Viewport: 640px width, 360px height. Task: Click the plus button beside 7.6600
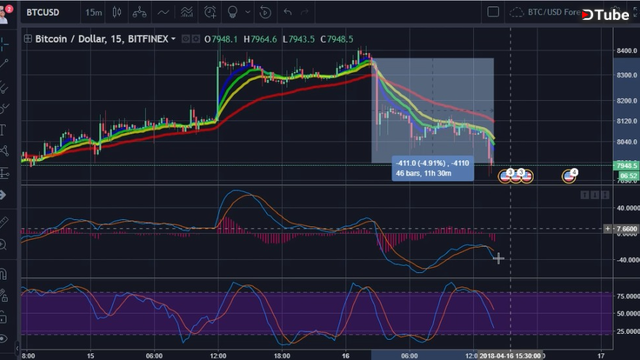tap(607, 229)
